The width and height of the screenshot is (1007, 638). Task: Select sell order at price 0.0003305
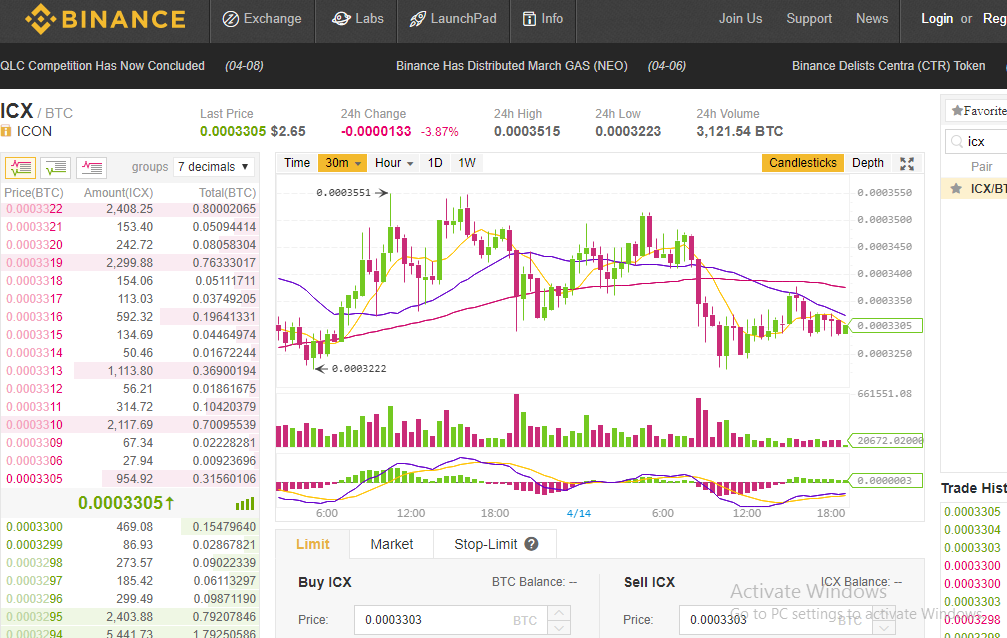point(130,479)
